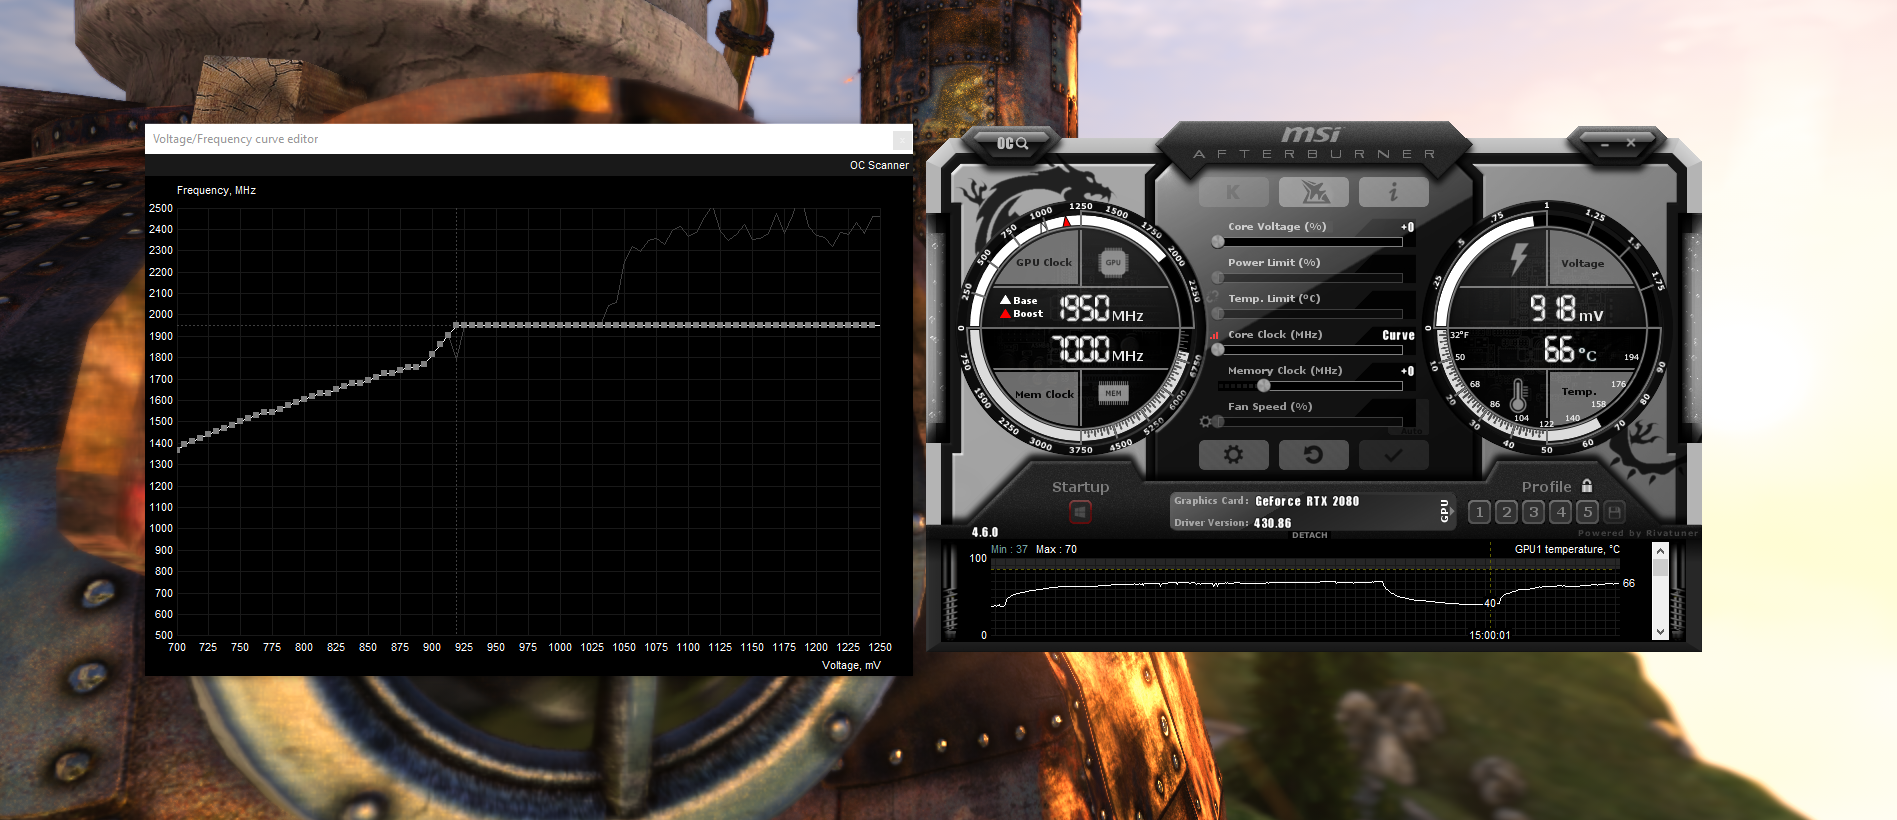Click the Curve value next to Core Clock

coord(1398,335)
